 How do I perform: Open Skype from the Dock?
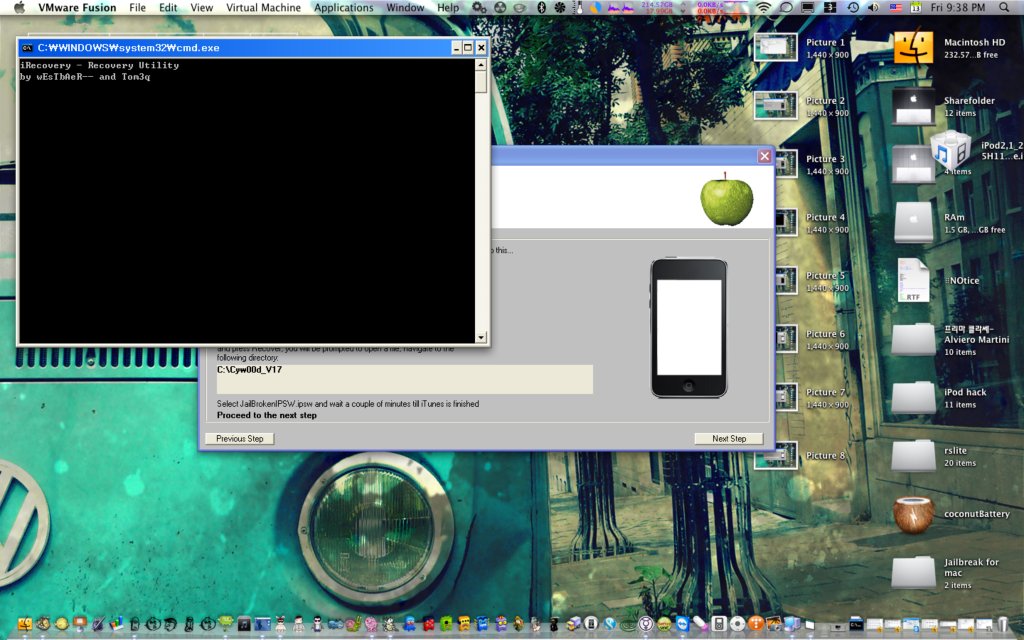click(610, 624)
